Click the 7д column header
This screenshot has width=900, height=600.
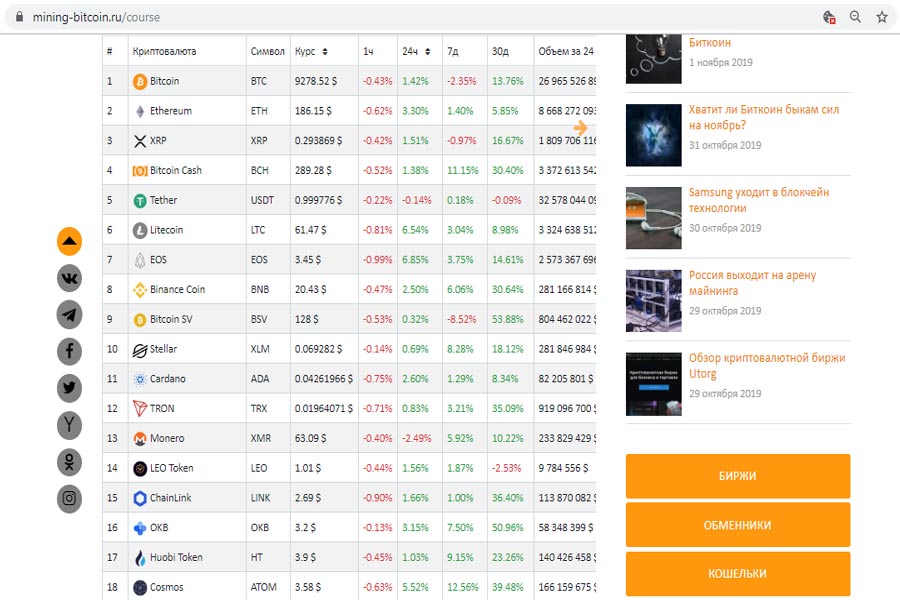453,51
